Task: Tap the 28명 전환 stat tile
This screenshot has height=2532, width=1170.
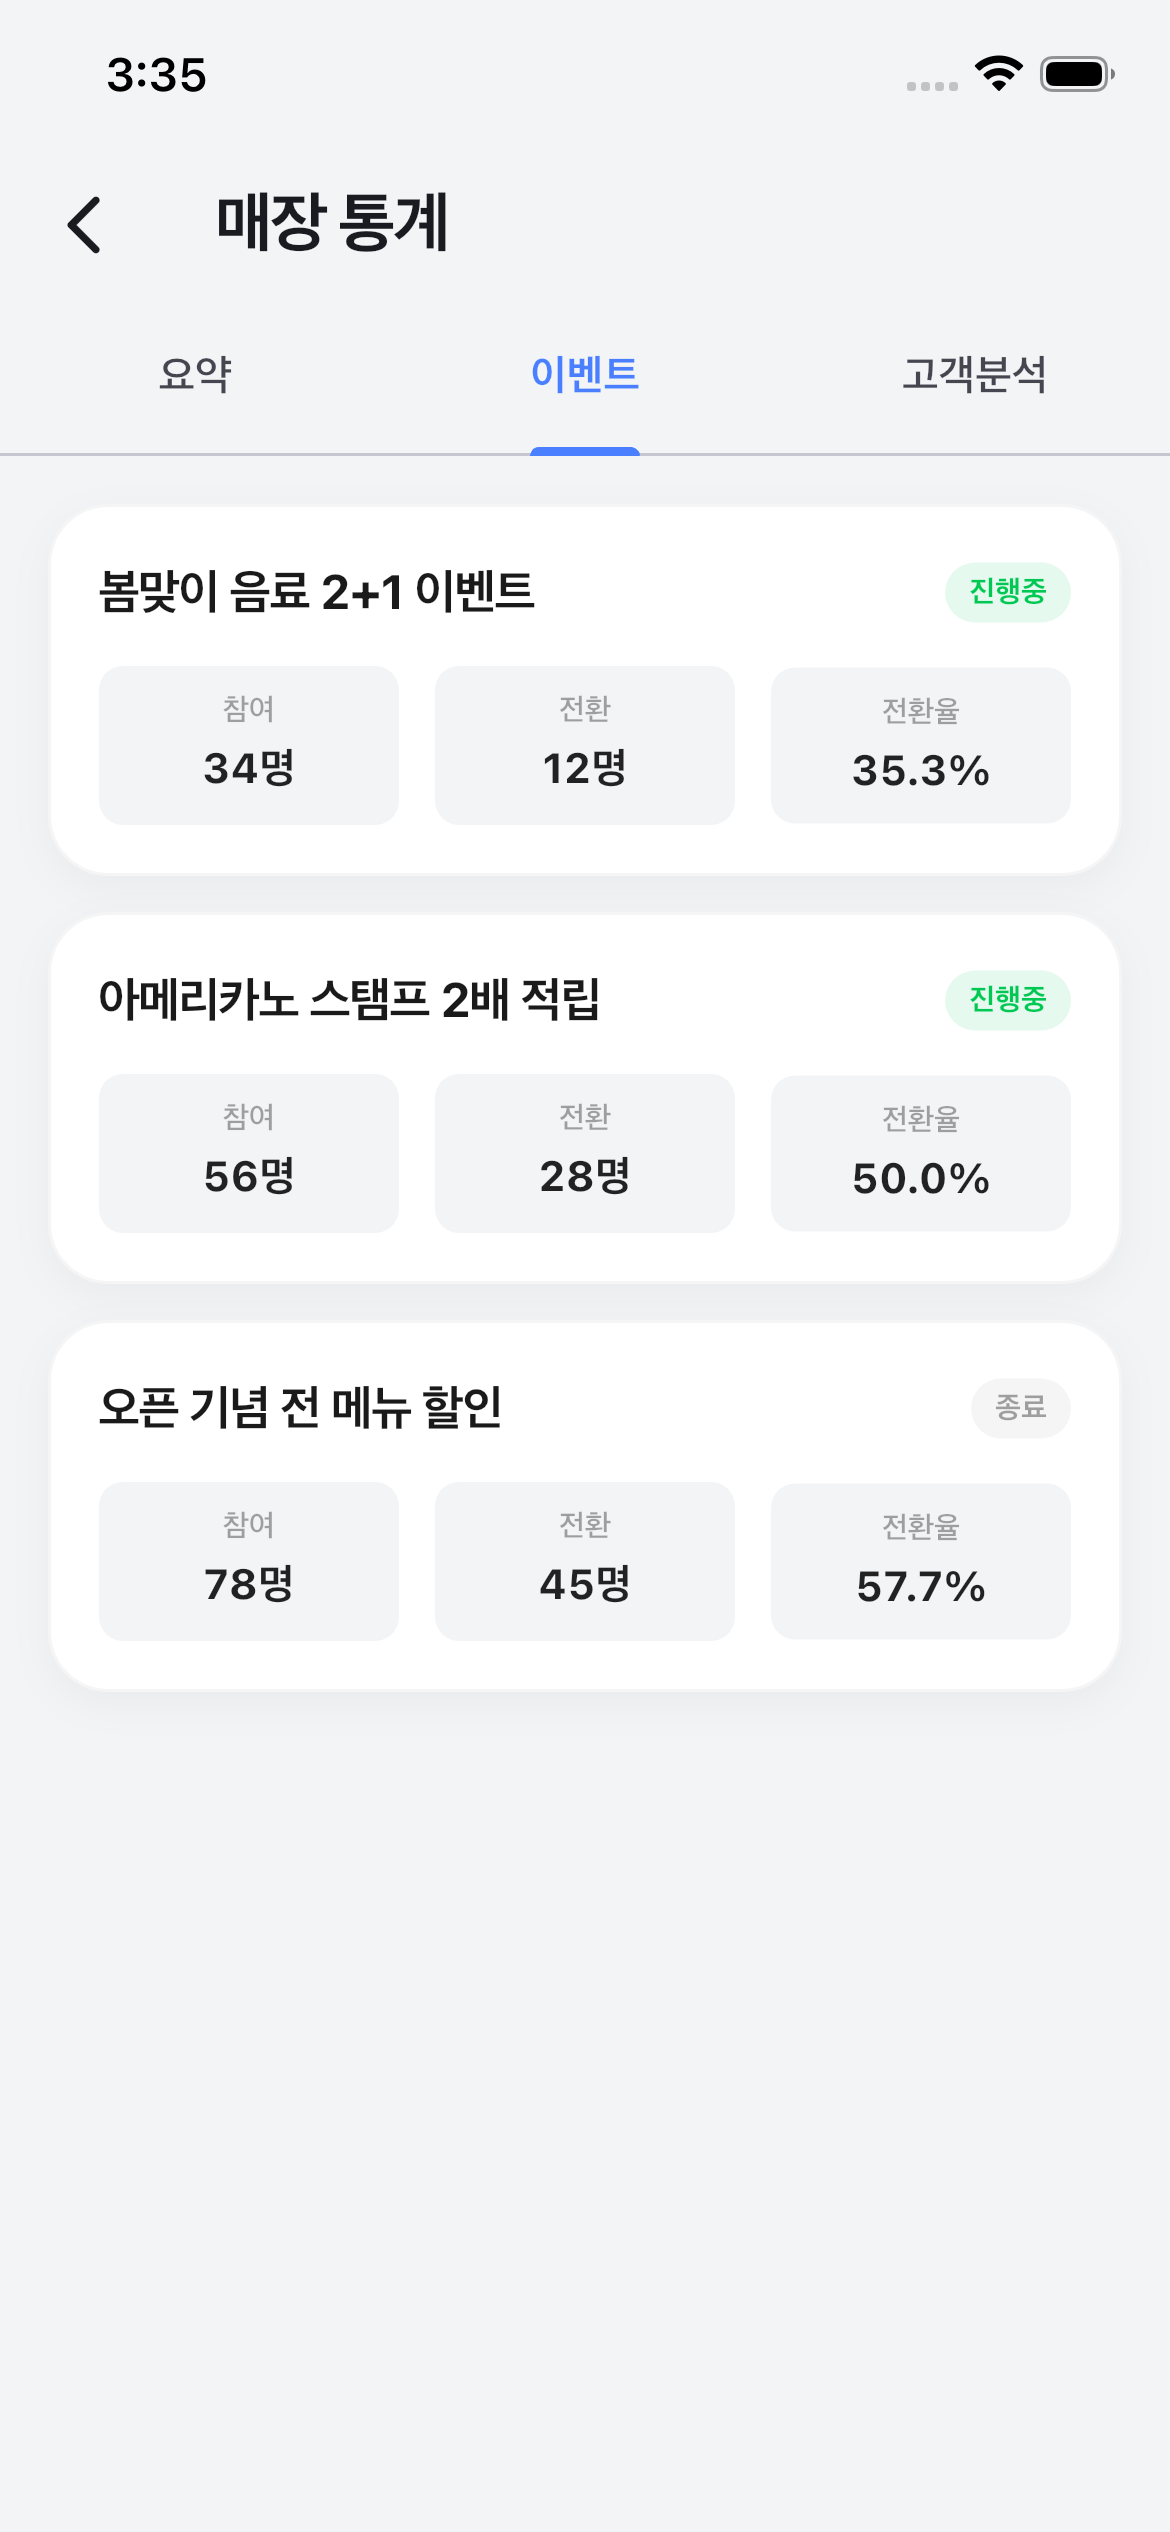Action: 585,1154
